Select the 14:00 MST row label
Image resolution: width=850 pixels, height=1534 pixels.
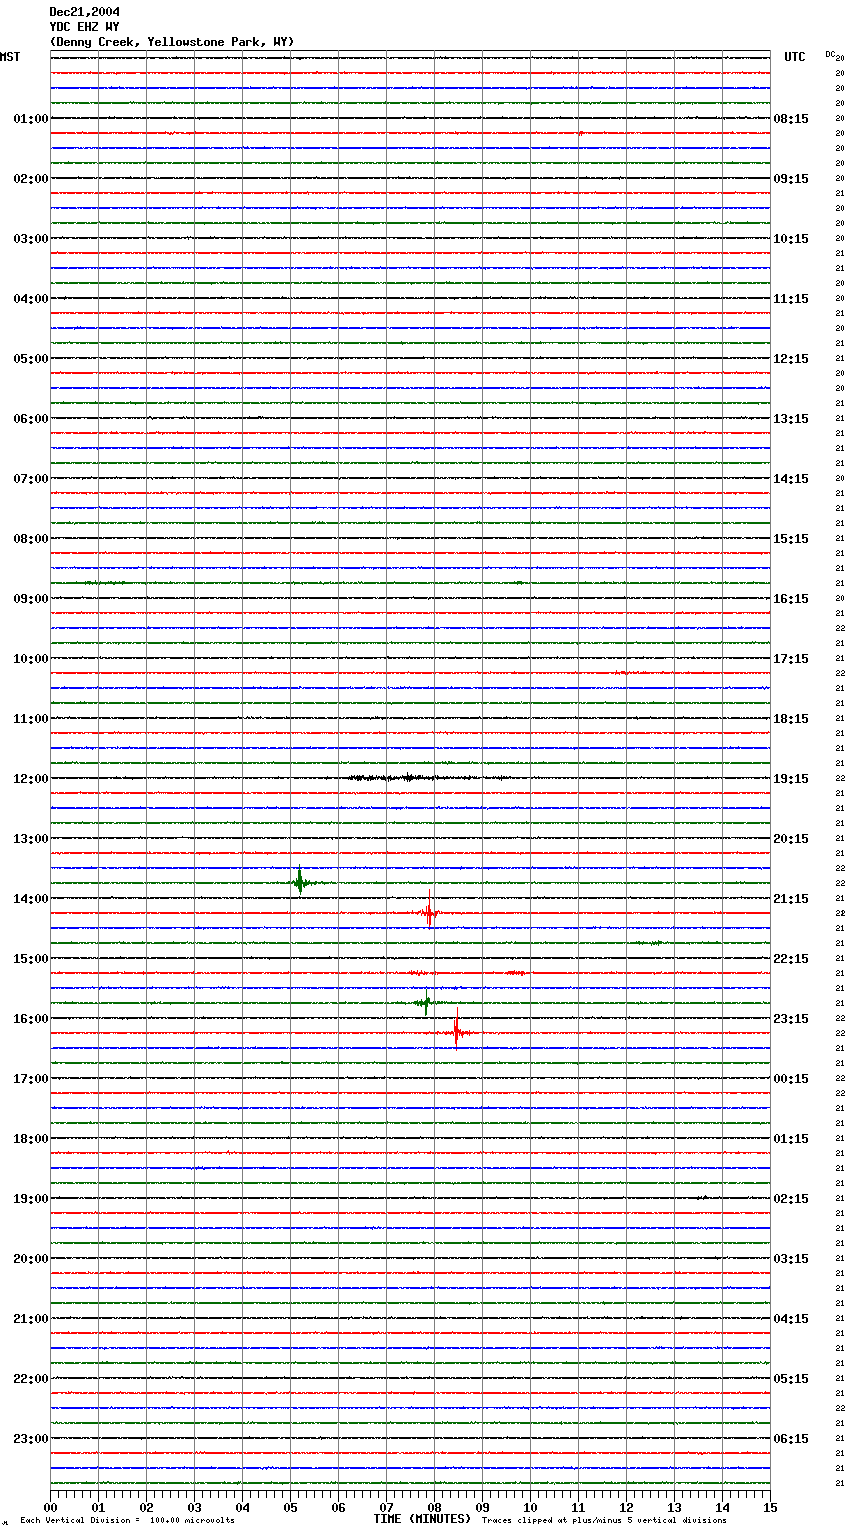(x=30, y=899)
